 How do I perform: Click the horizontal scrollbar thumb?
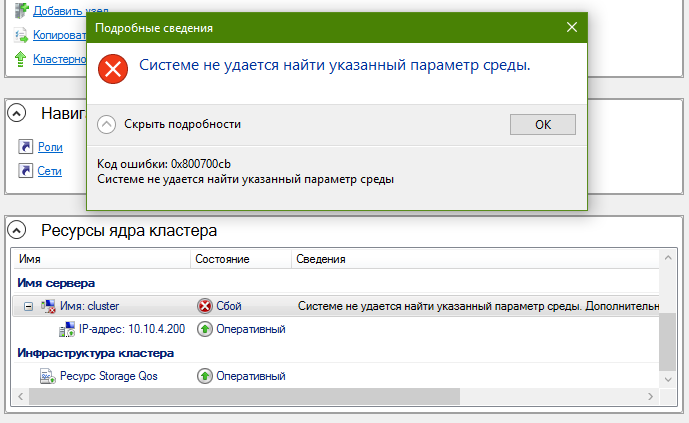(244, 396)
